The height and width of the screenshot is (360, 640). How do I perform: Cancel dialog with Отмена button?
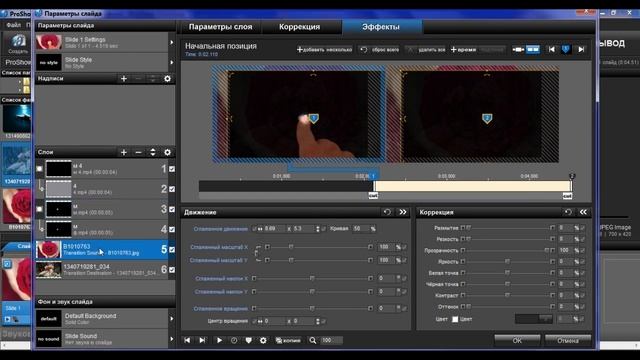pos(568,340)
